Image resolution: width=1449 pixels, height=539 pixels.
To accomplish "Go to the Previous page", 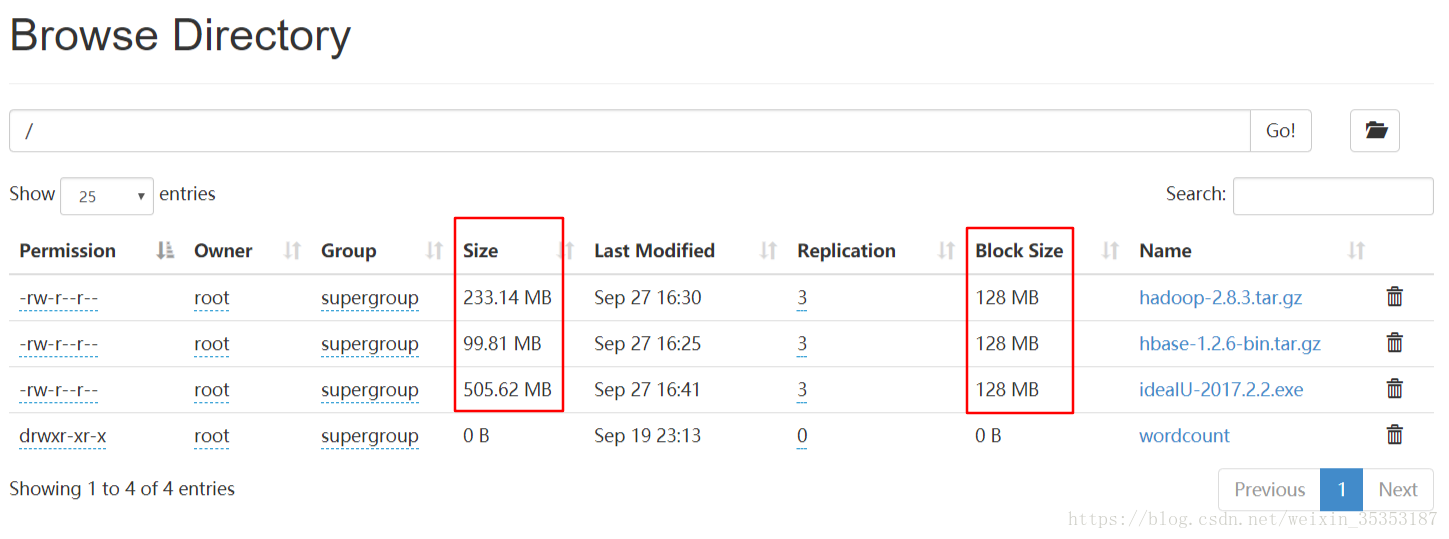I will [1269, 490].
